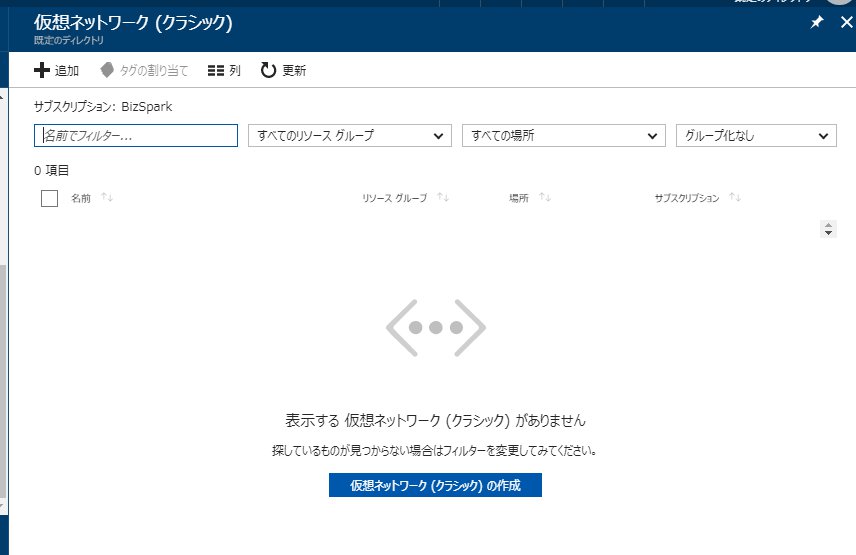856x555 pixels.
Task: Click the 更新 refresh icon
Action: (x=268, y=70)
